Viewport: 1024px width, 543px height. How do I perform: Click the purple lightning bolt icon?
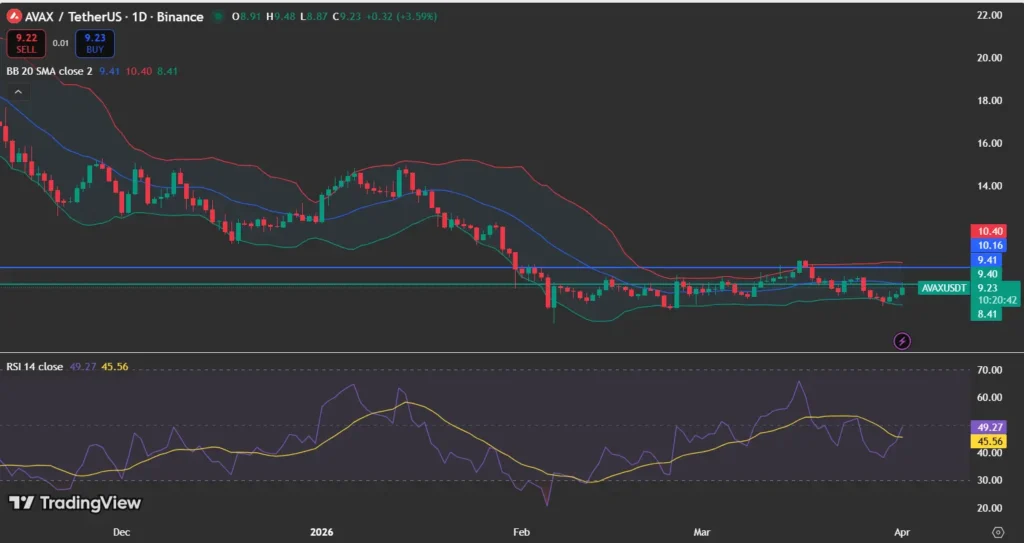902,340
